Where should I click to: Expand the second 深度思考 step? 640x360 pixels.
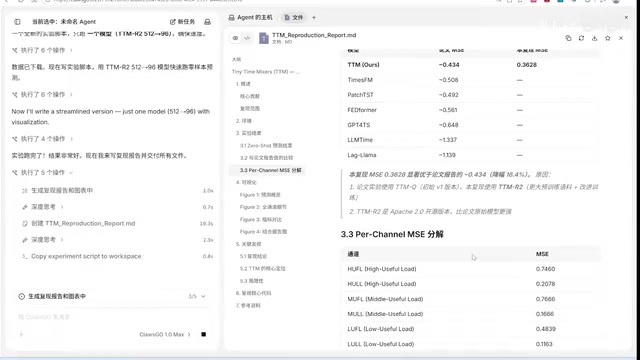point(43,240)
